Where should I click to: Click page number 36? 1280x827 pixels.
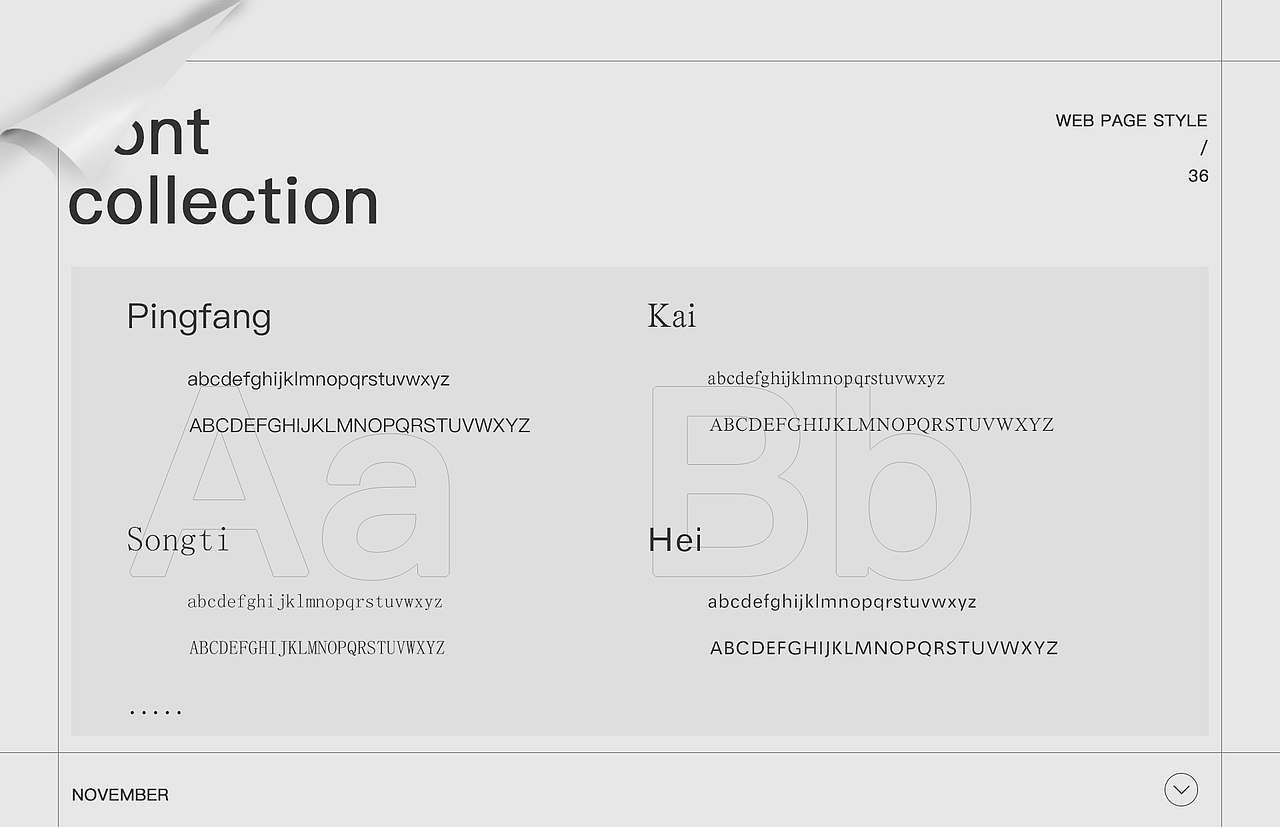1198,176
